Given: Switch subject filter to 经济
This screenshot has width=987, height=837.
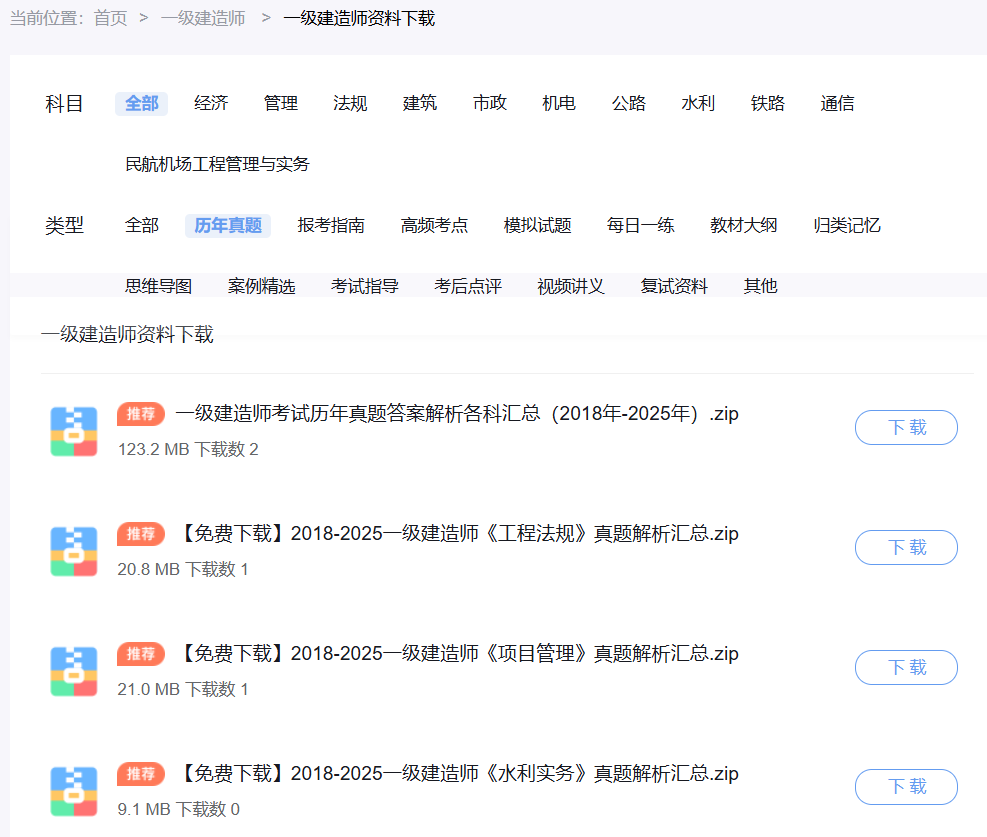Looking at the screenshot, I should pyautogui.click(x=211, y=103).
